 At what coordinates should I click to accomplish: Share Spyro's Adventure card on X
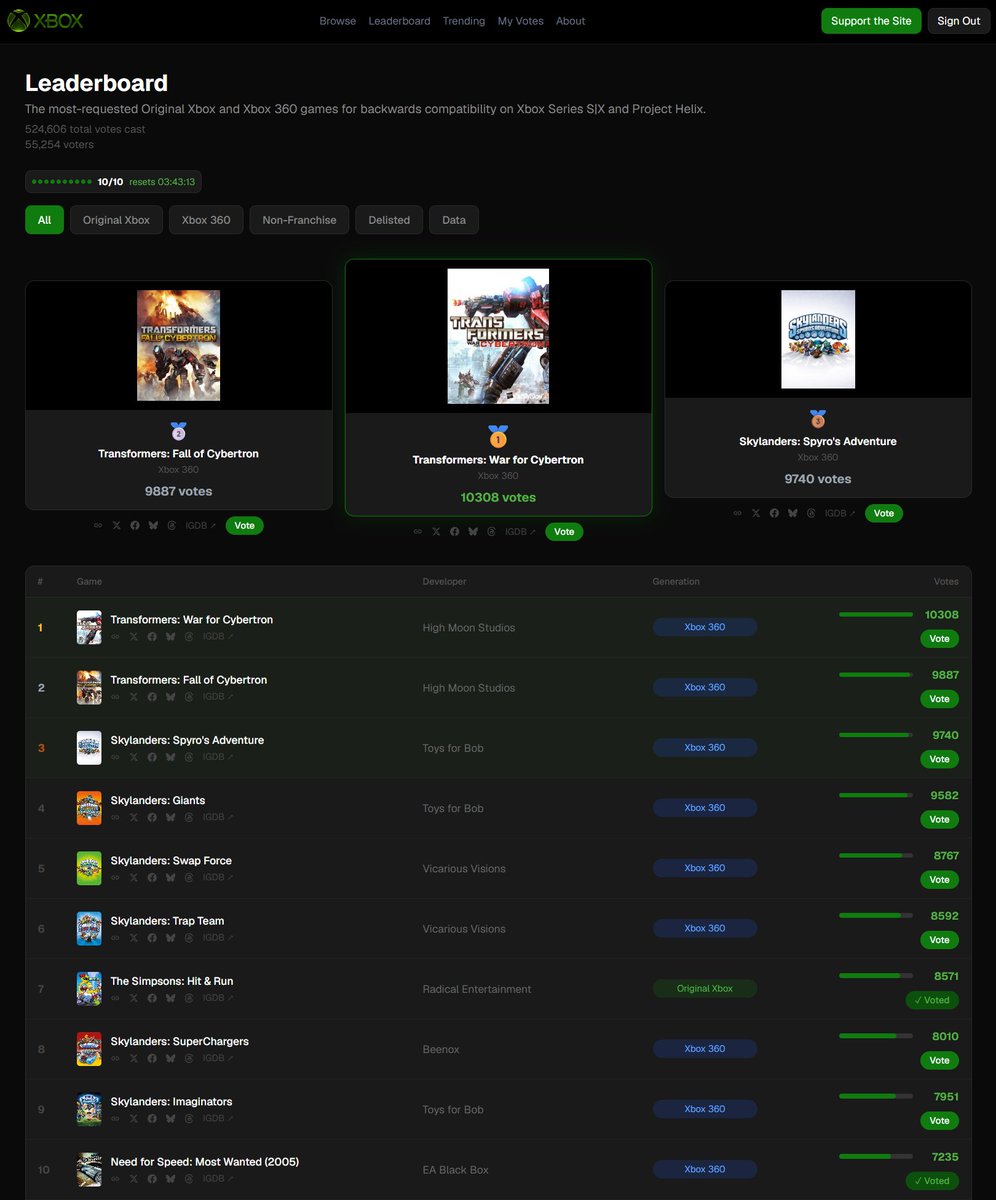click(756, 513)
